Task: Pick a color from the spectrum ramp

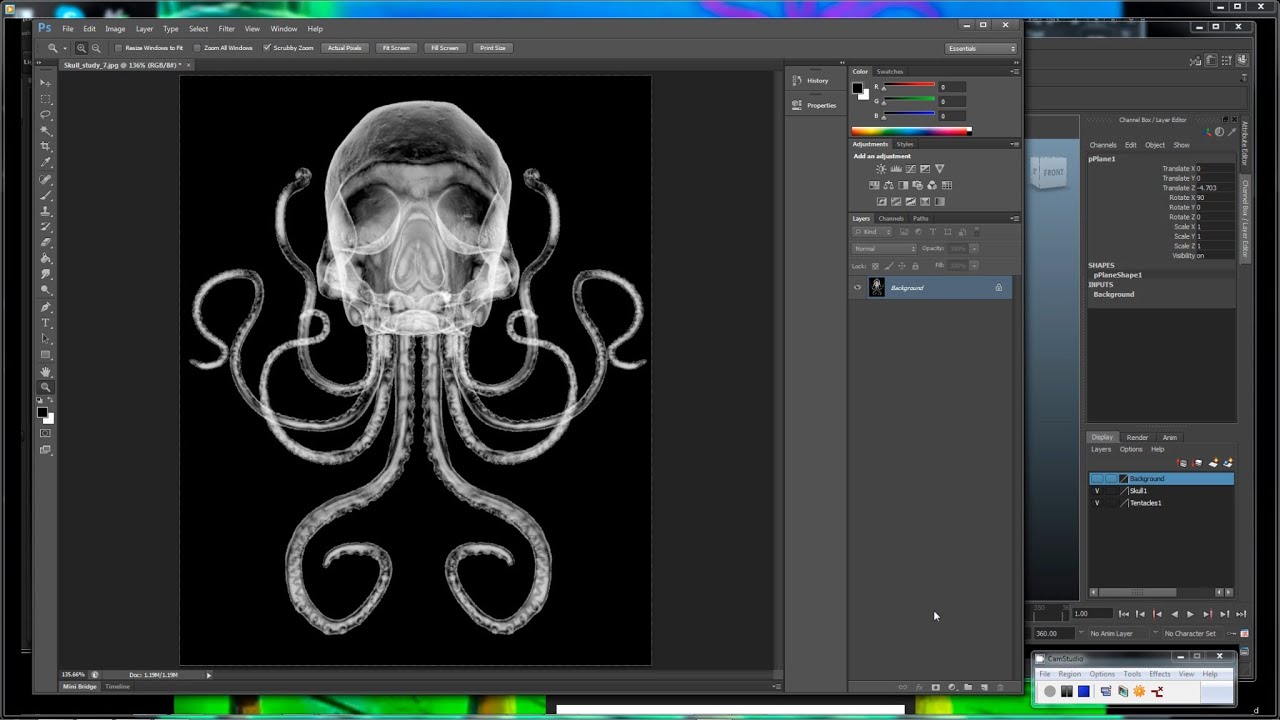Action: 910,131
